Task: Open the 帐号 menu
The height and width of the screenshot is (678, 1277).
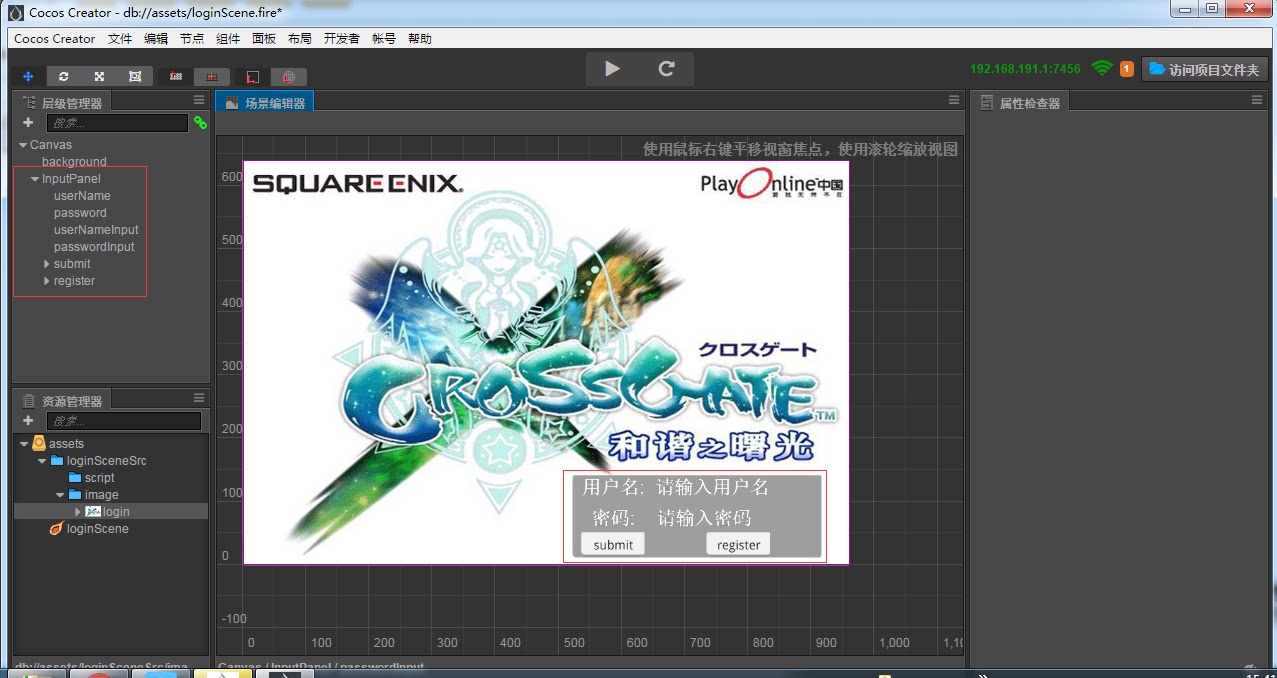Action: 384,39
